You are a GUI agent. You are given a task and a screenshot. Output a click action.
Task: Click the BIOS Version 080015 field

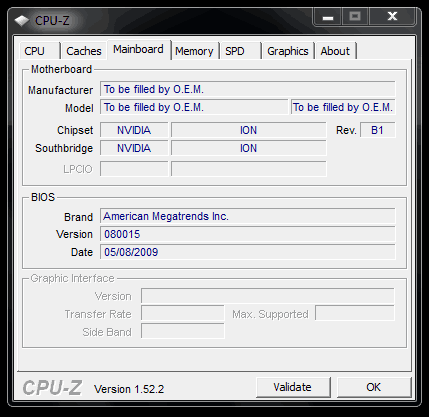tap(248, 234)
